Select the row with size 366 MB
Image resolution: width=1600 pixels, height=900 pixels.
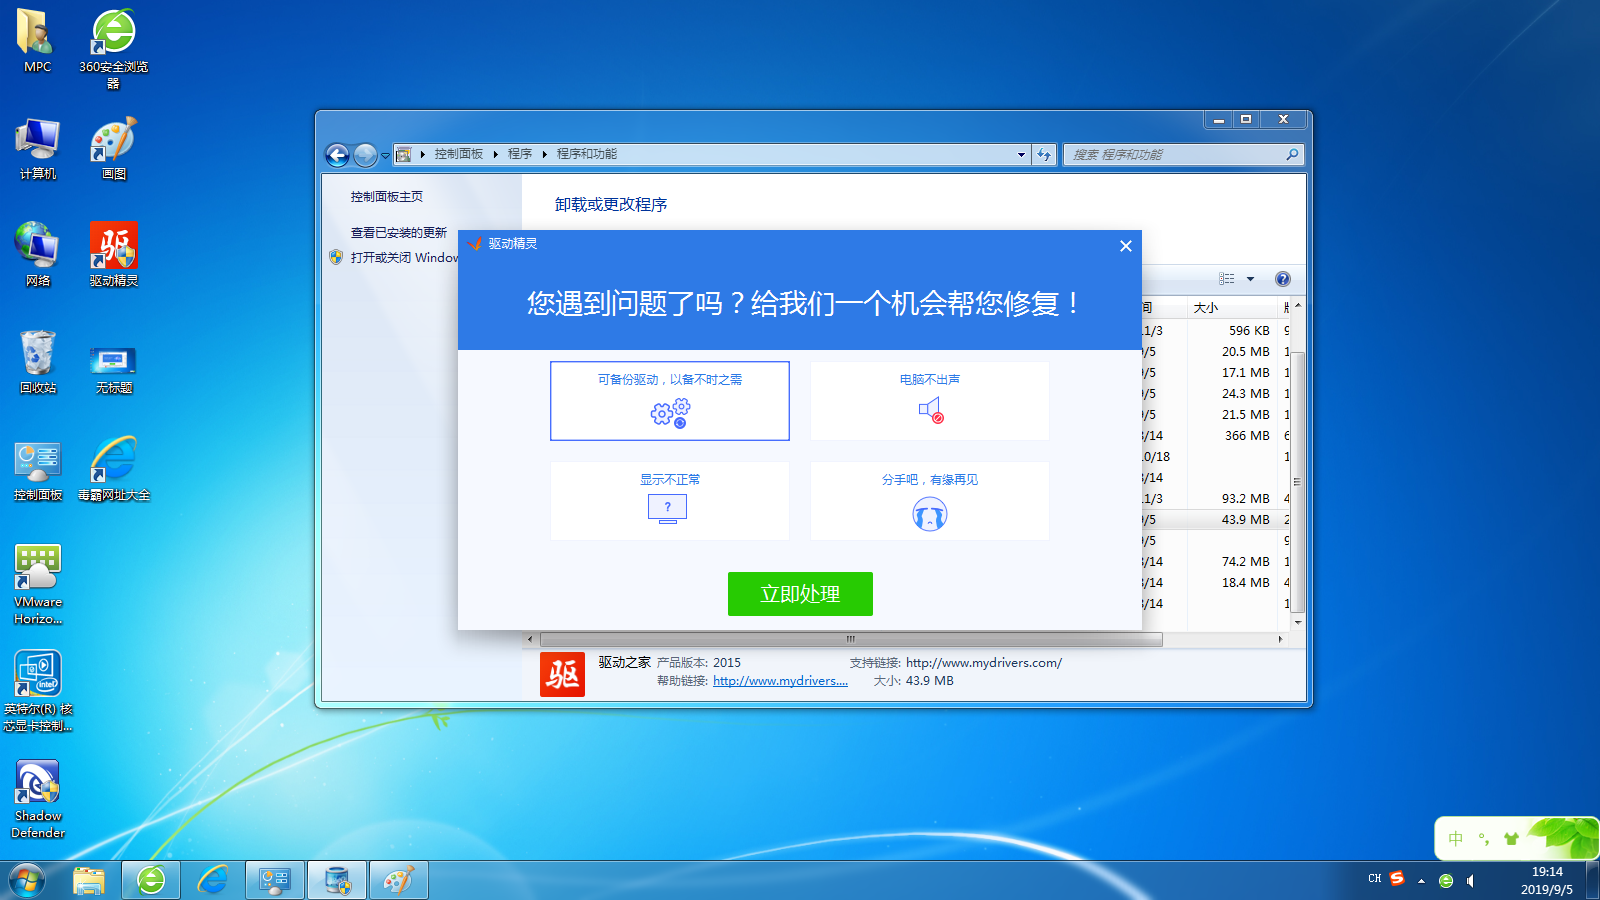click(x=1216, y=435)
